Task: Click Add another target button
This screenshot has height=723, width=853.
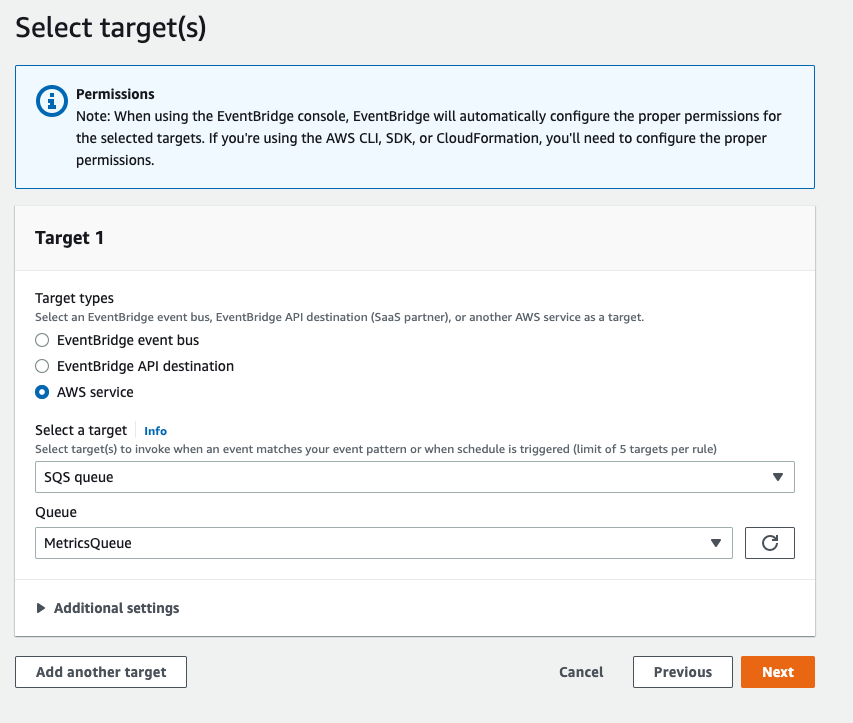Action: click(x=101, y=672)
